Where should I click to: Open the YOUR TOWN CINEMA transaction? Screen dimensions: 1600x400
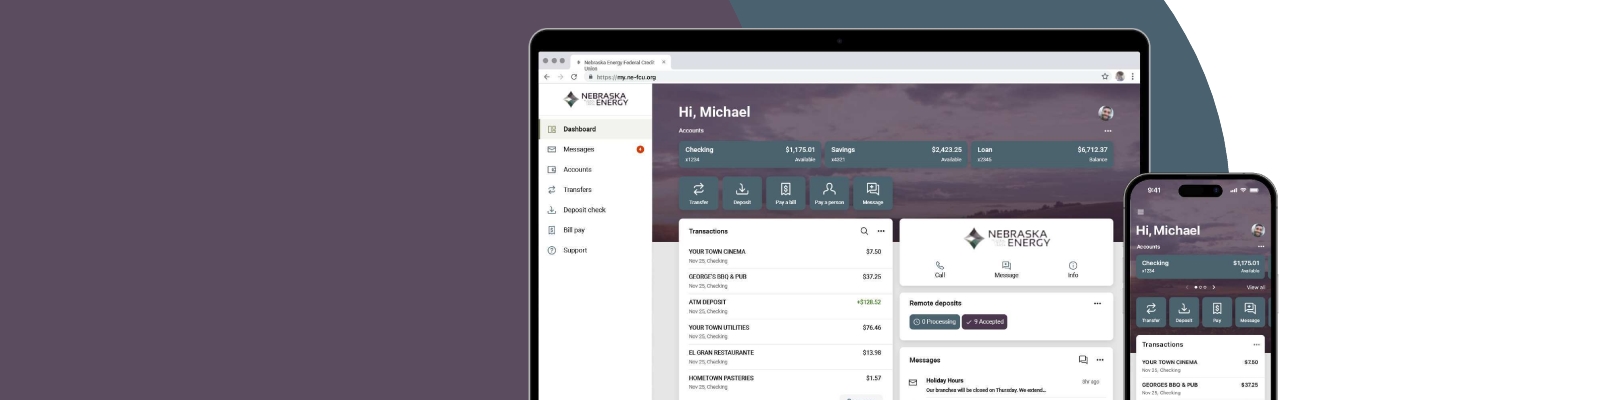coord(785,256)
